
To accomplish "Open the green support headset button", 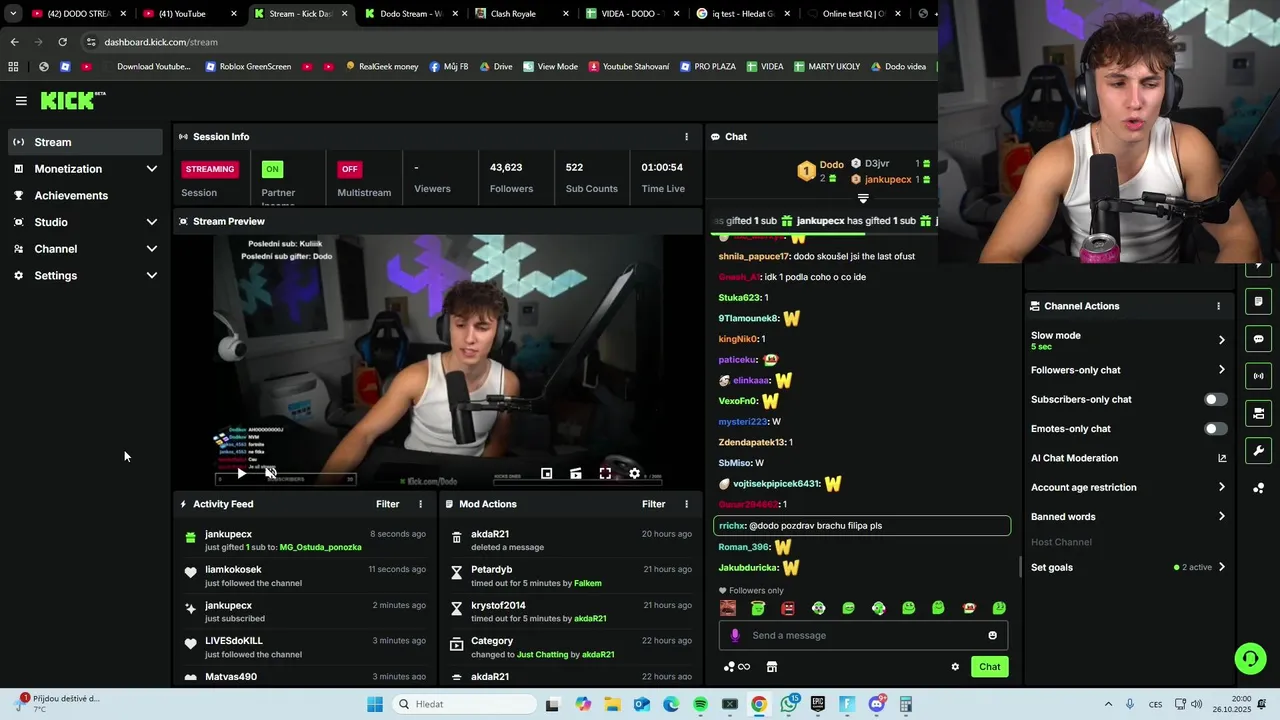I will [1250, 658].
